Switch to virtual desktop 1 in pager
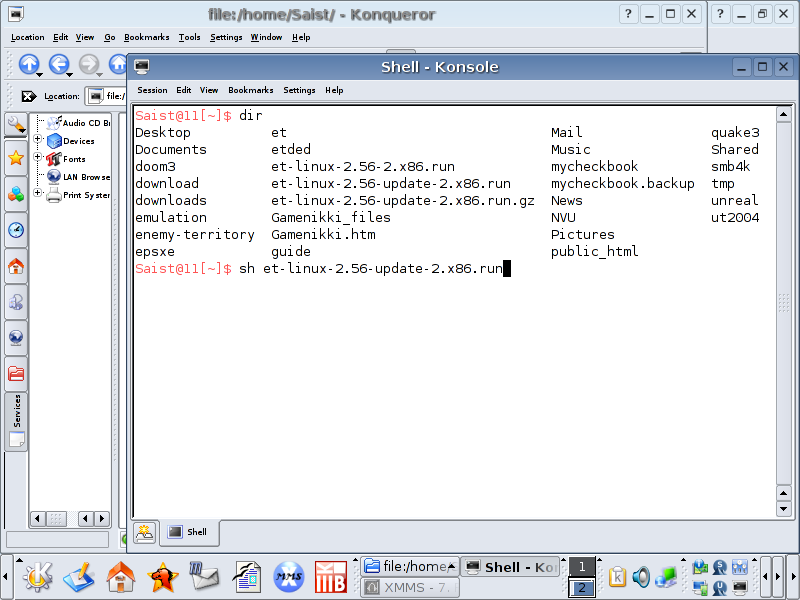Image resolution: width=800 pixels, height=600 pixels. click(582, 567)
